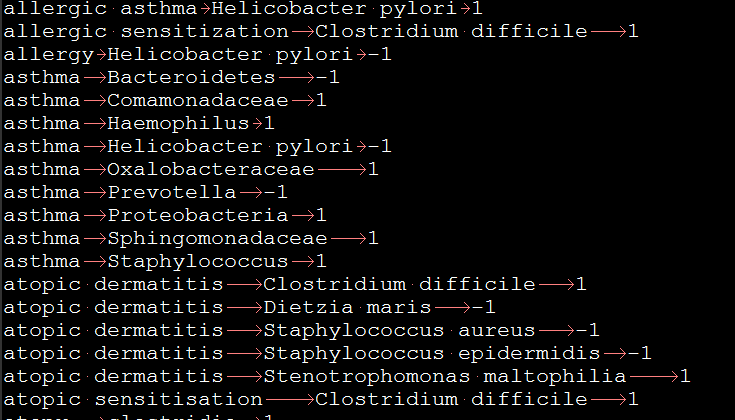The height and width of the screenshot is (420, 735).
Task: Click Staphylococcus aureus entry
Action: point(399,330)
